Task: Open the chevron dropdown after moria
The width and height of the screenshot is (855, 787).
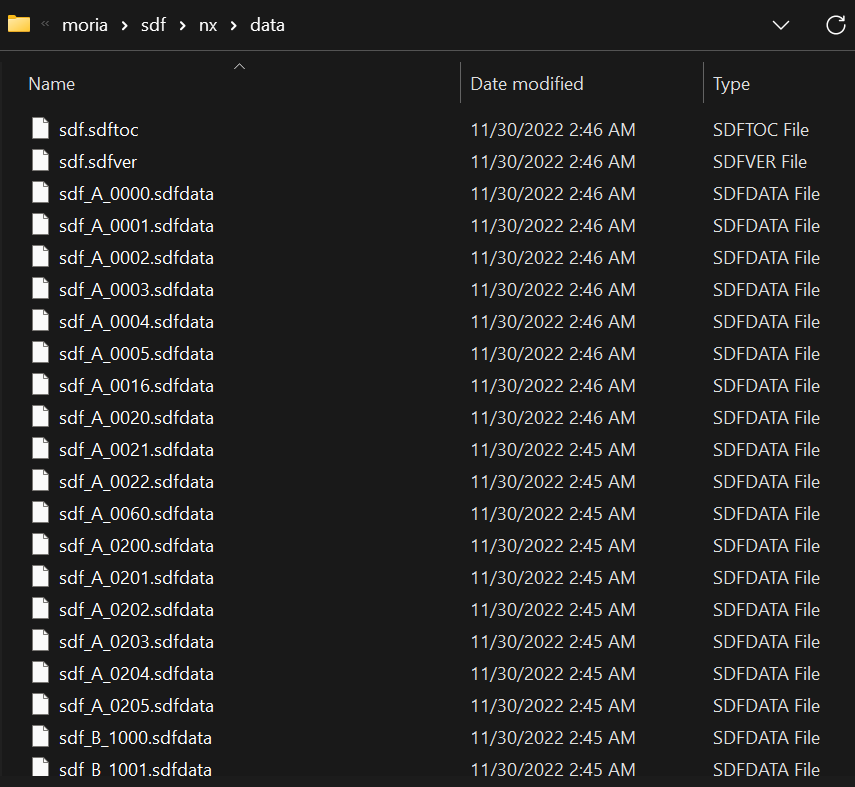Action: 125,26
